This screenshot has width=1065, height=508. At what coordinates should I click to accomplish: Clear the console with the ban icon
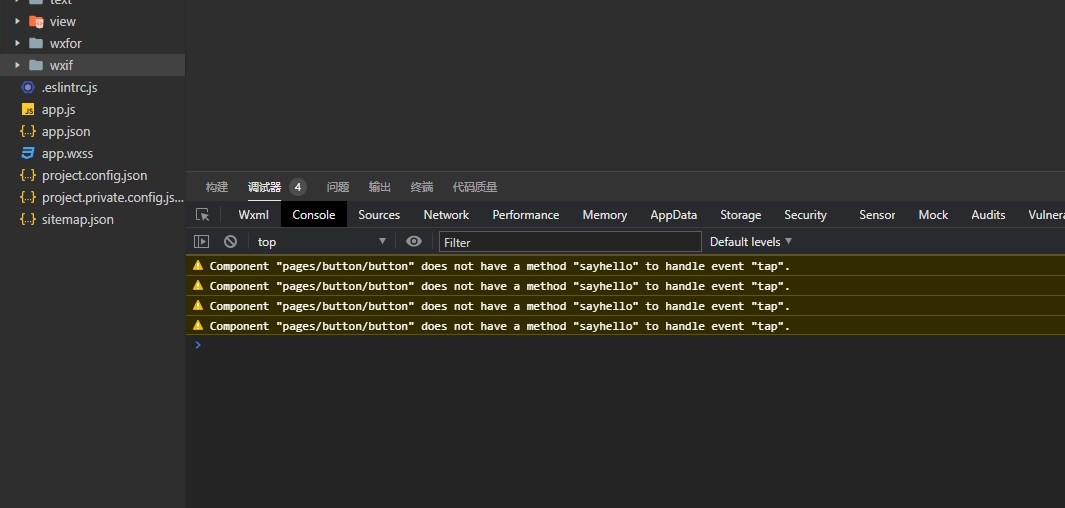tap(230, 242)
